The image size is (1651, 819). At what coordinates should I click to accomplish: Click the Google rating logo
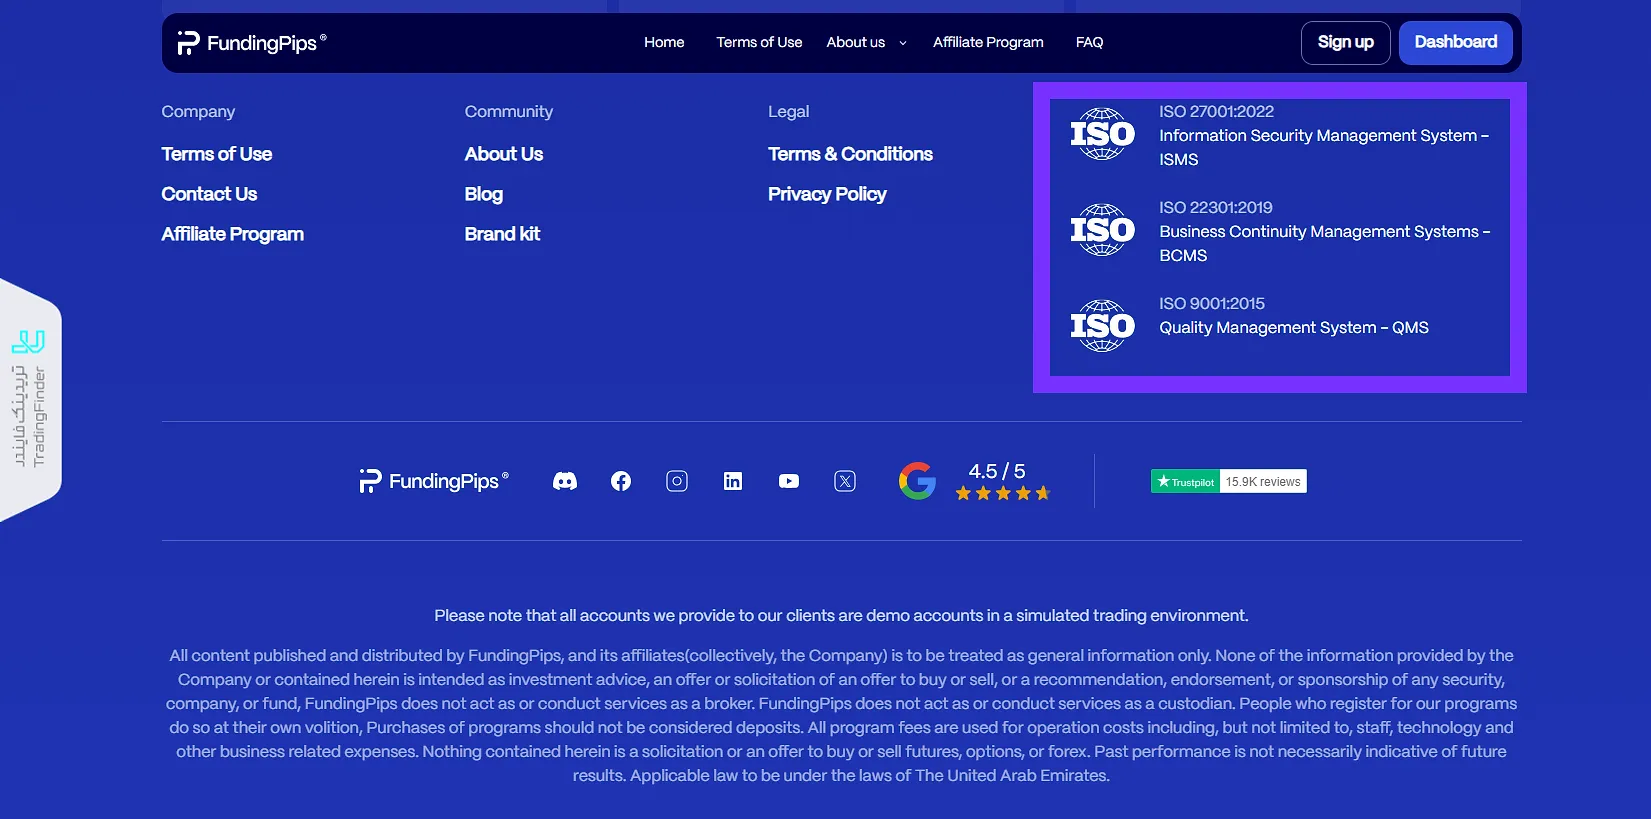917,481
